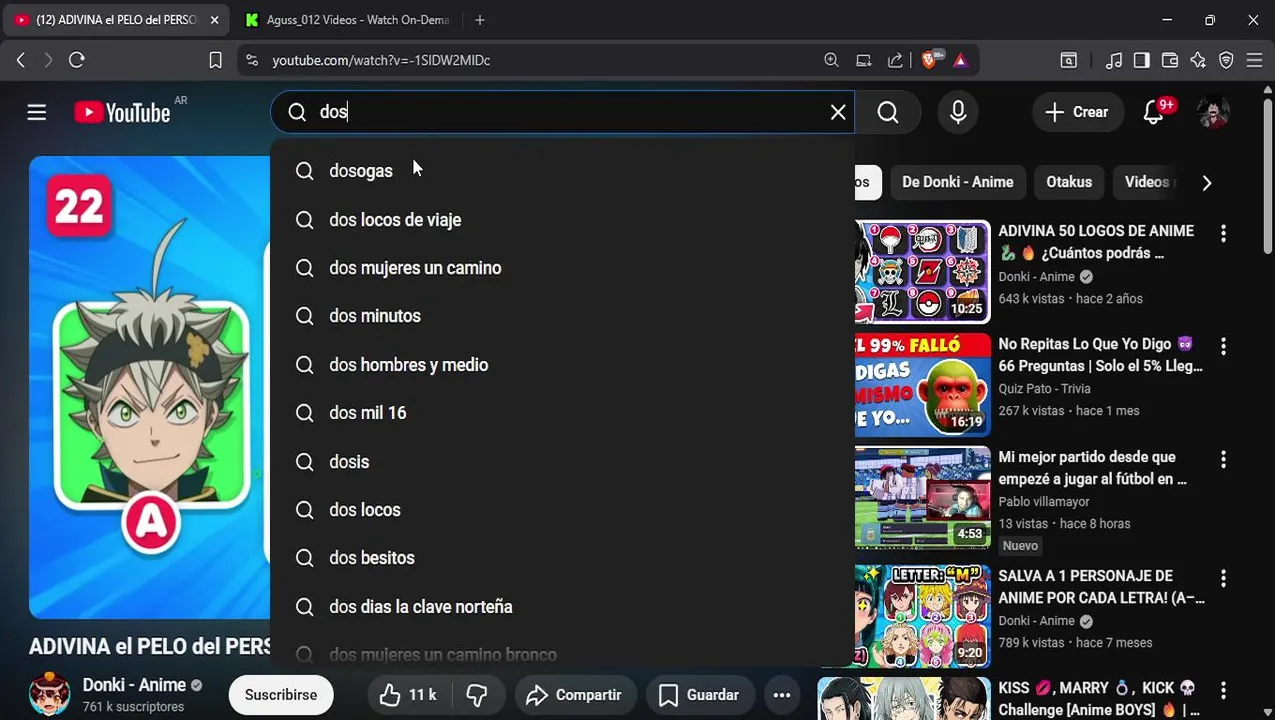Close the ADIVINA el PELO tab
This screenshot has width=1275, height=720.
click(x=214, y=20)
